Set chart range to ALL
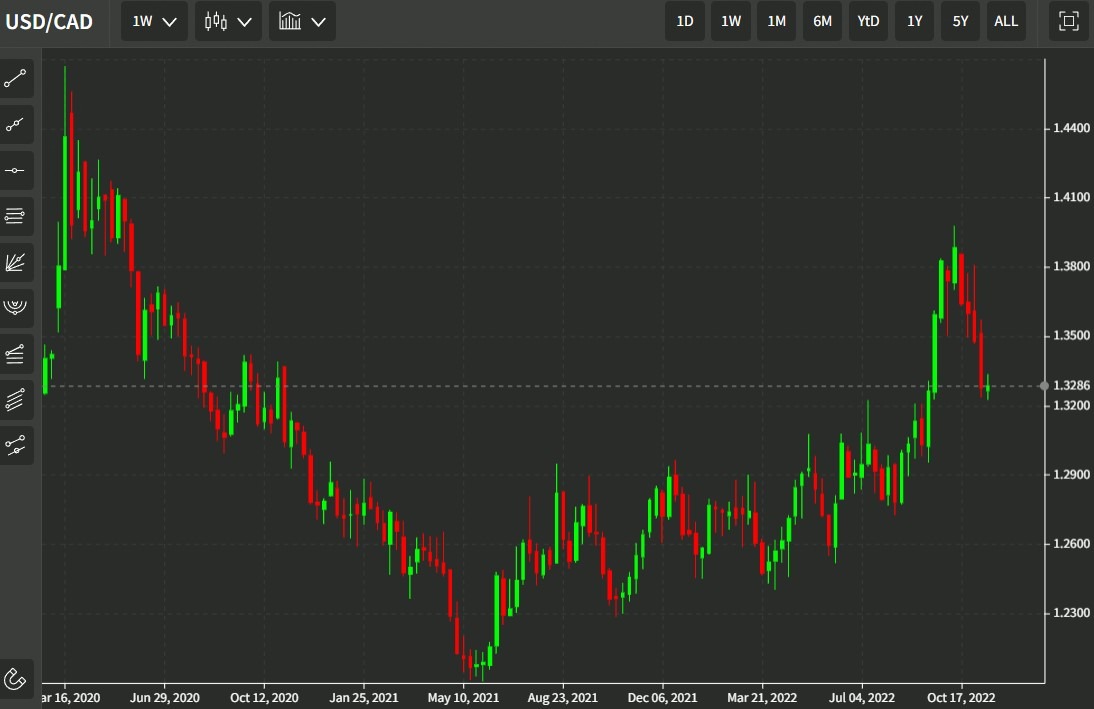Image resolution: width=1094 pixels, height=709 pixels. tap(1006, 21)
